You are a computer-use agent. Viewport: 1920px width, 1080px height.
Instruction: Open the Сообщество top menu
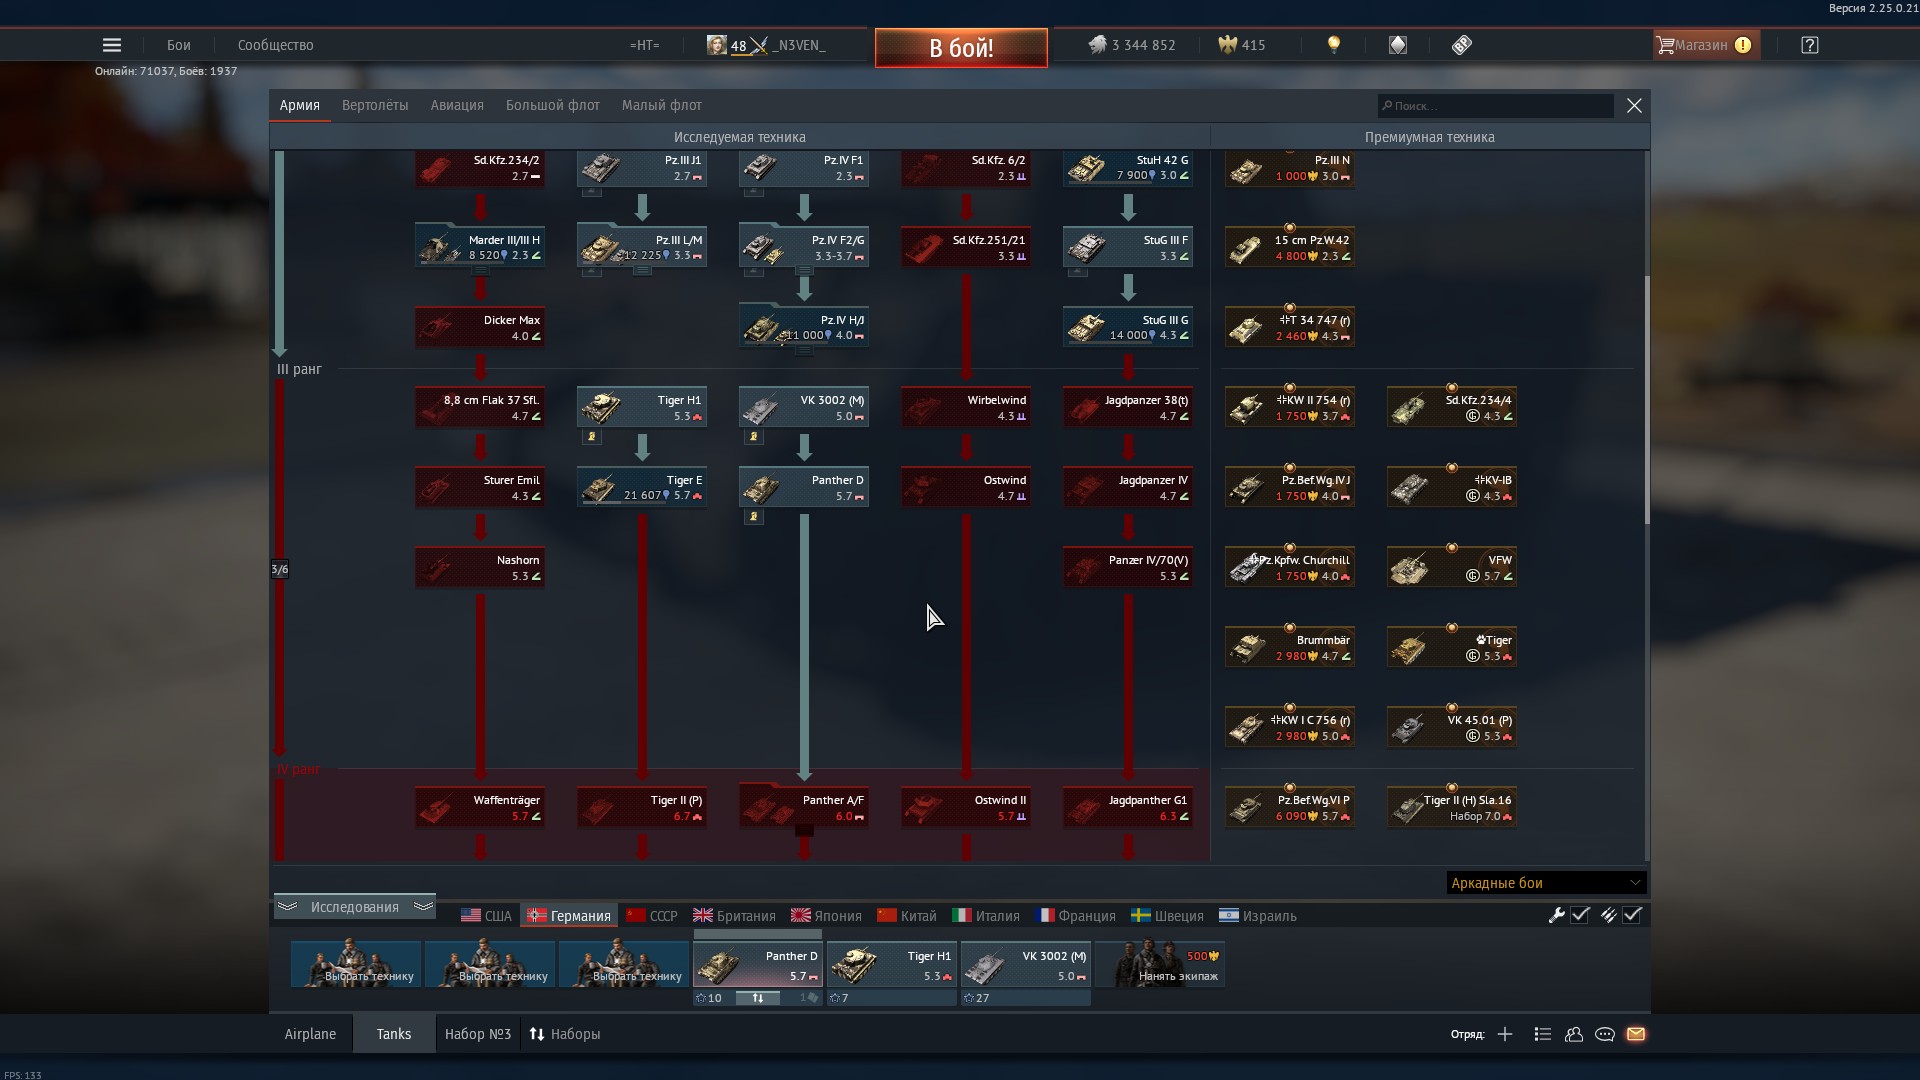(x=276, y=45)
